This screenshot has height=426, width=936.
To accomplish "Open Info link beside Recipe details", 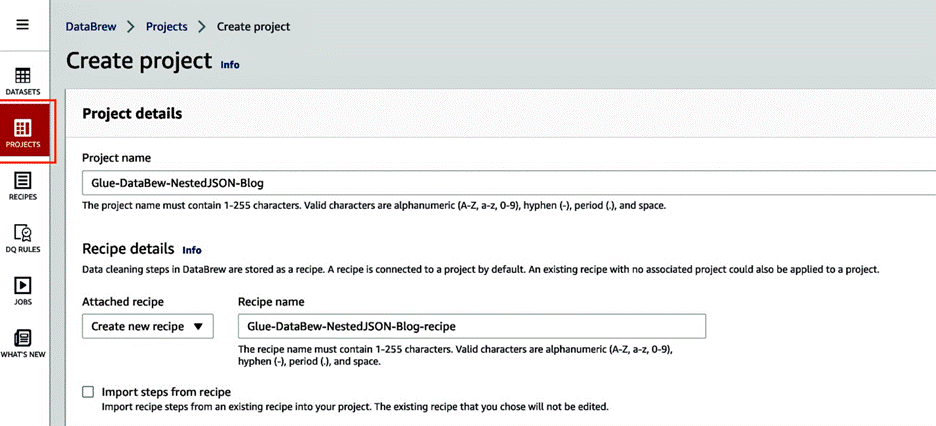I will (x=192, y=250).
